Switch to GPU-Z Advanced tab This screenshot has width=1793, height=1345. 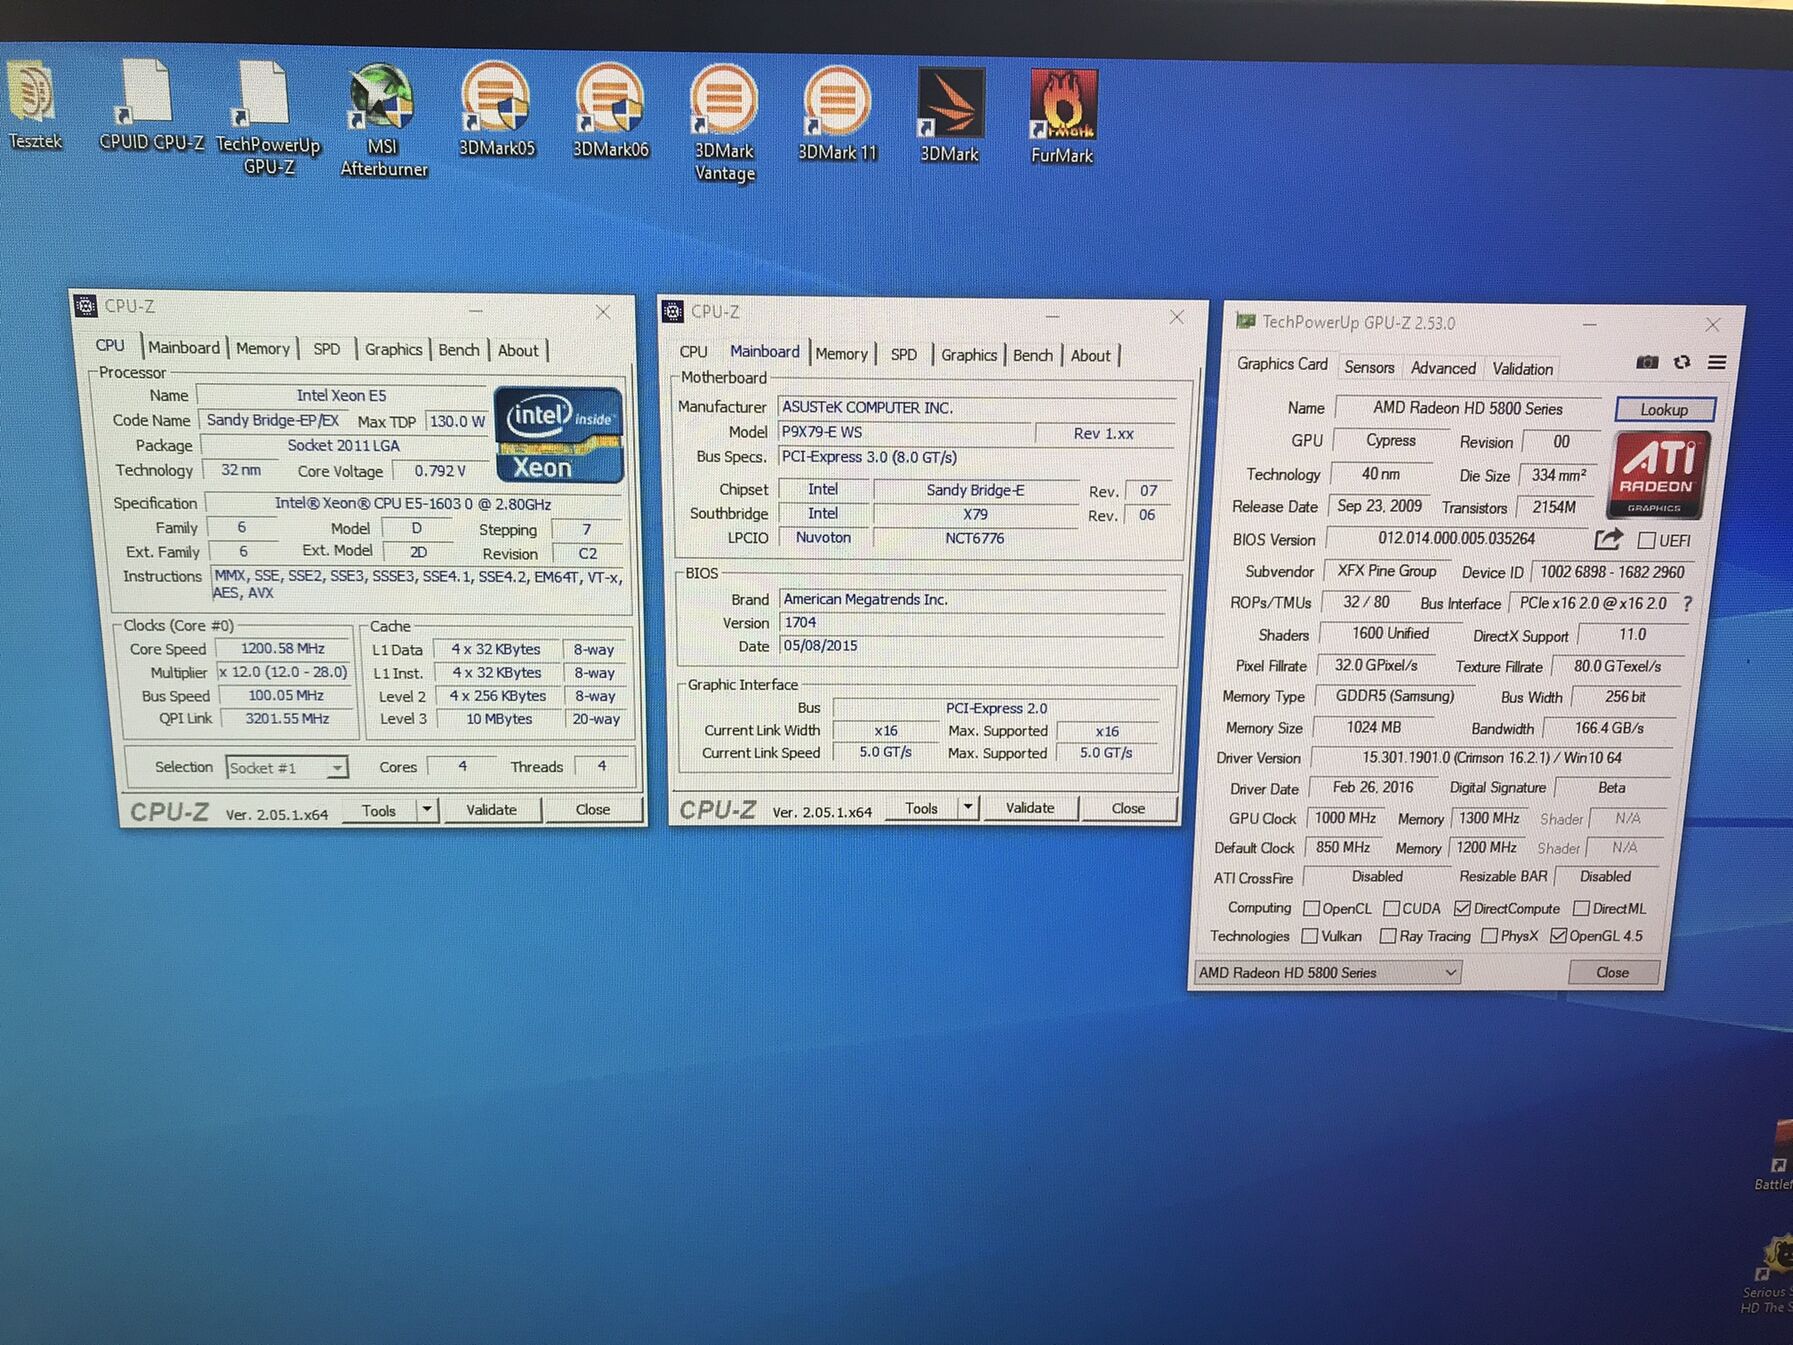click(1443, 368)
